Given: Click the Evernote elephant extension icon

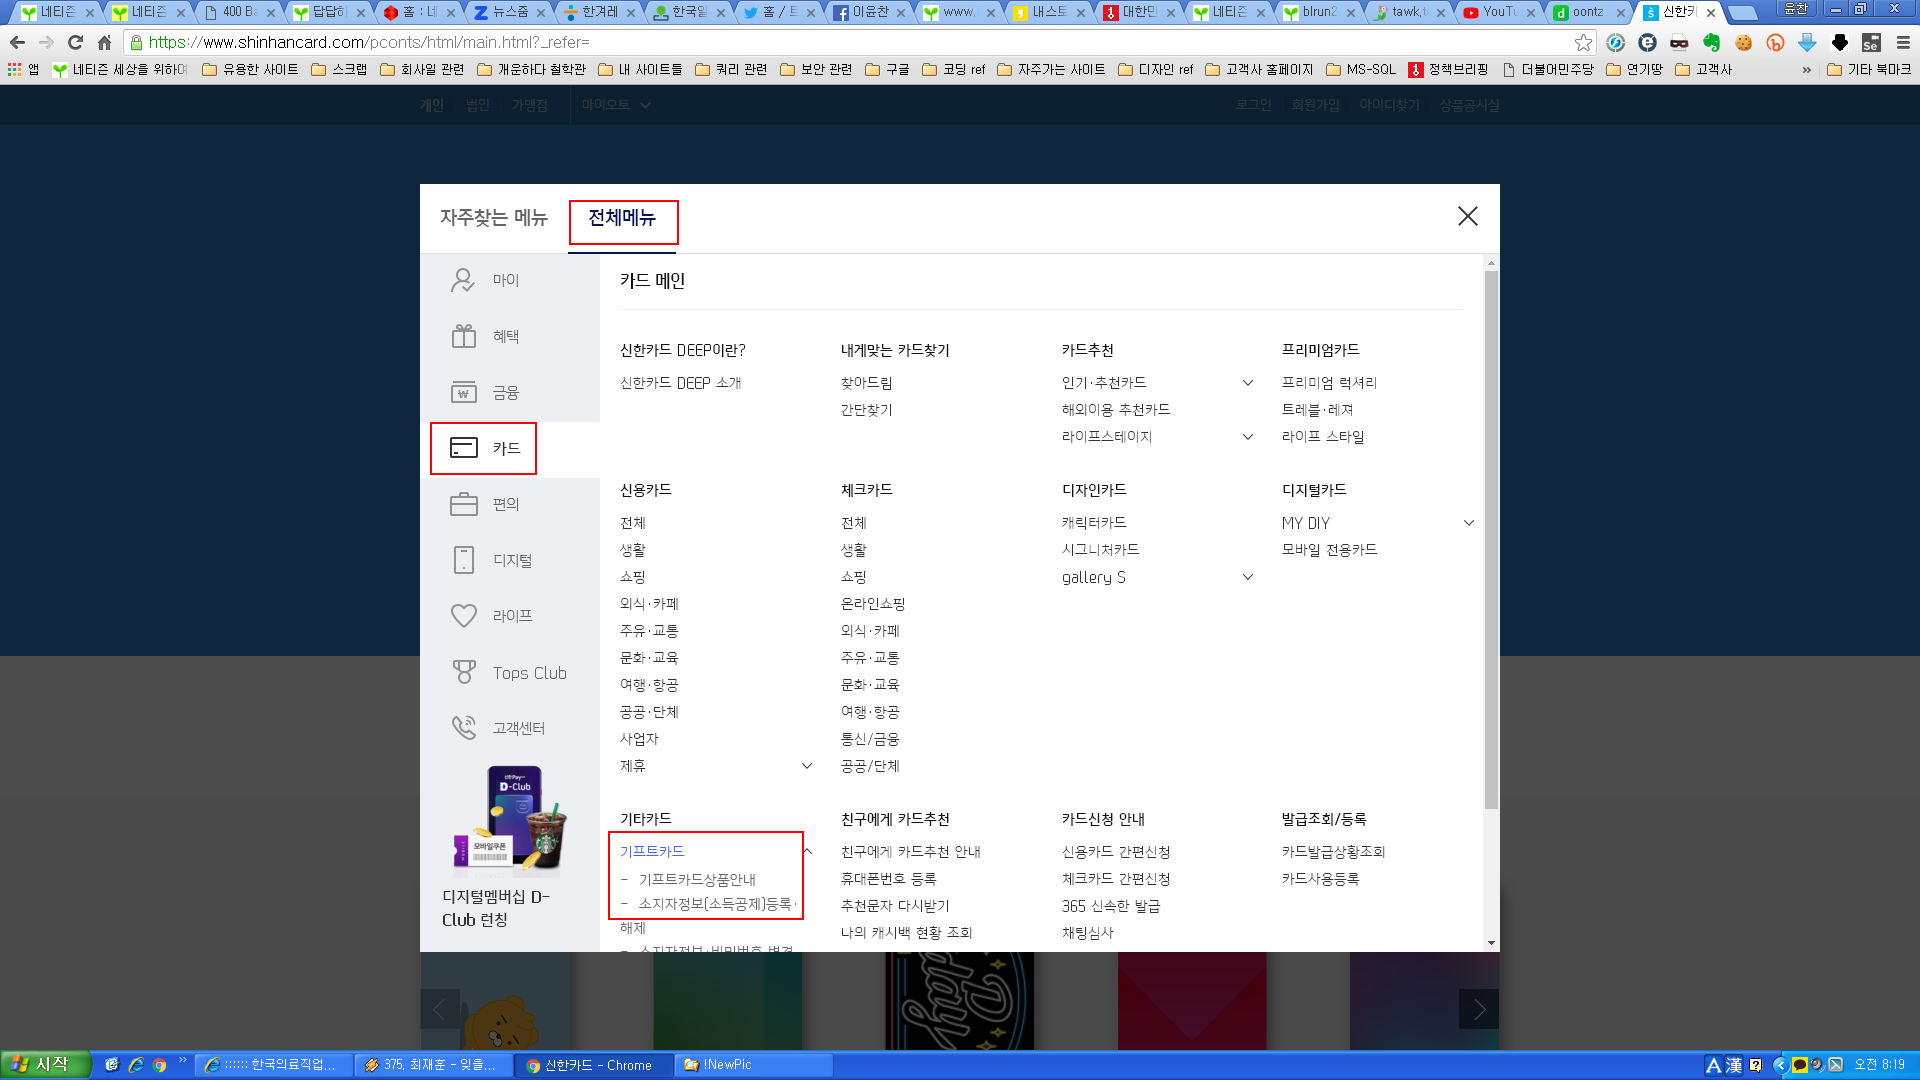Looking at the screenshot, I should [x=1711, y=42].
